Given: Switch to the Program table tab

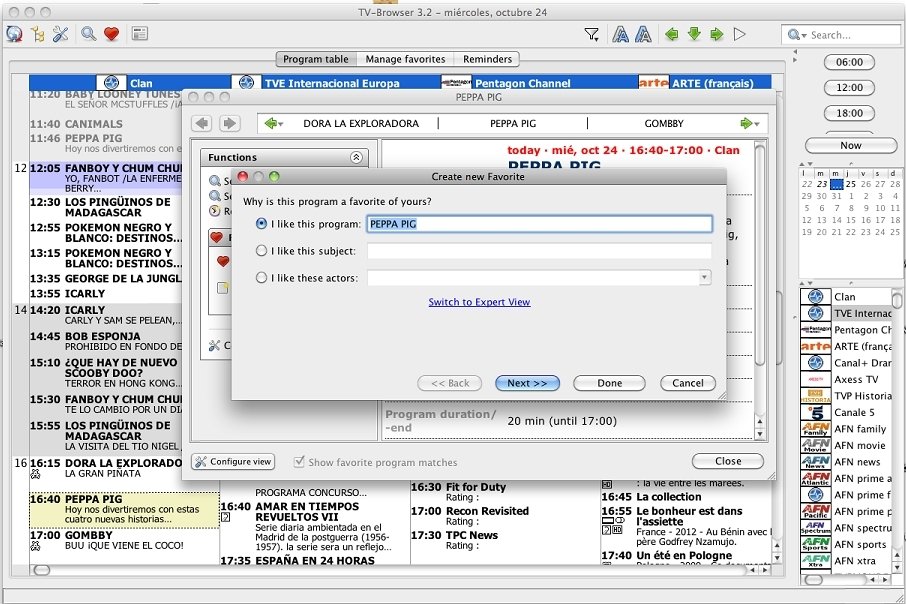Looking at the screenshot, I should pyautogui.click(x=315, y=59).
